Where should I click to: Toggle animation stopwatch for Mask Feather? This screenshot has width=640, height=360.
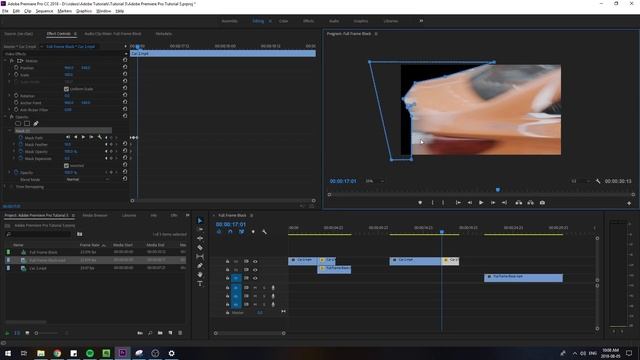point(21,144)
